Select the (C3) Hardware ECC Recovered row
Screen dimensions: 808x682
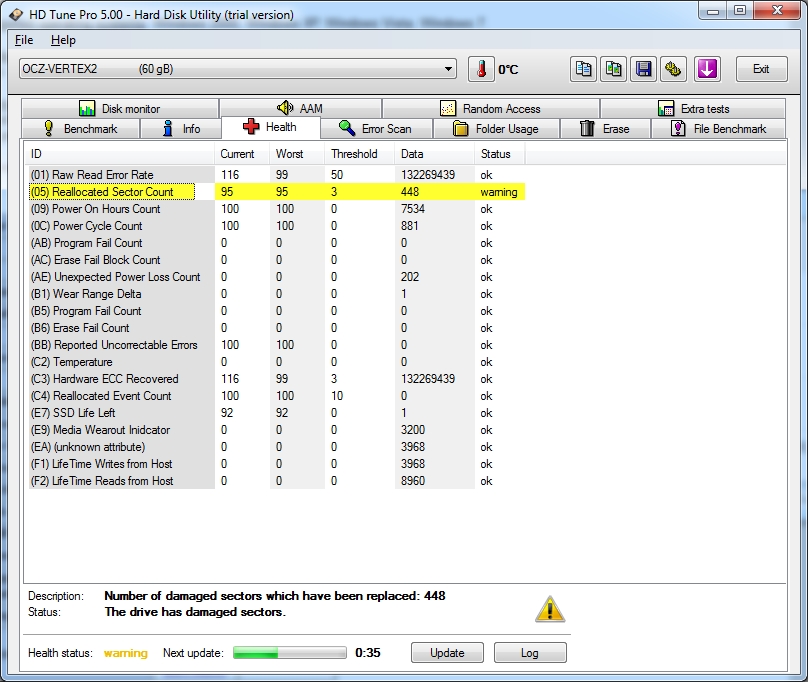(277, 379)
